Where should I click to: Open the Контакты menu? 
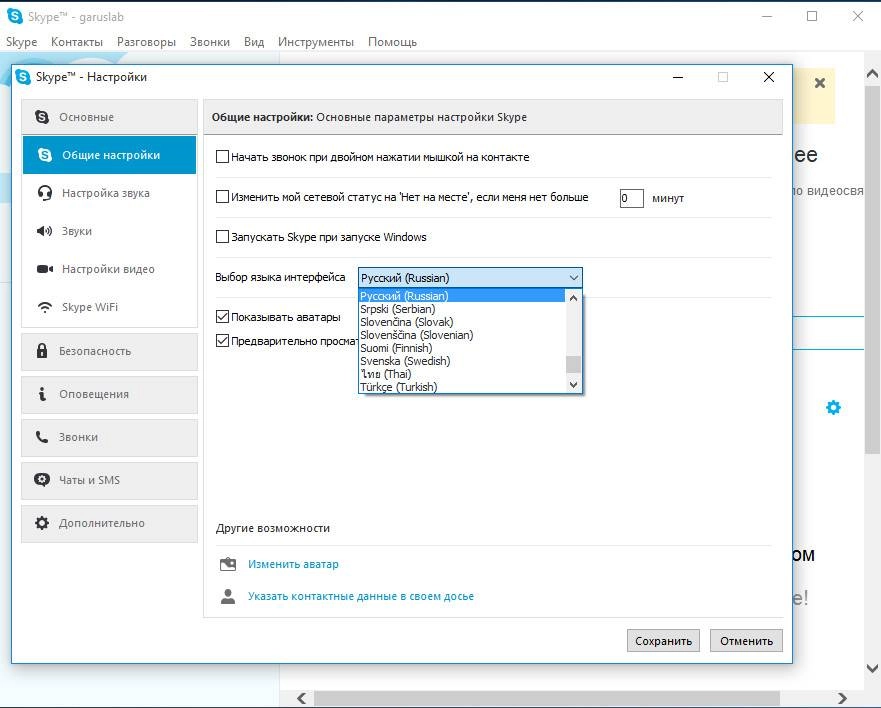[77, 42]
